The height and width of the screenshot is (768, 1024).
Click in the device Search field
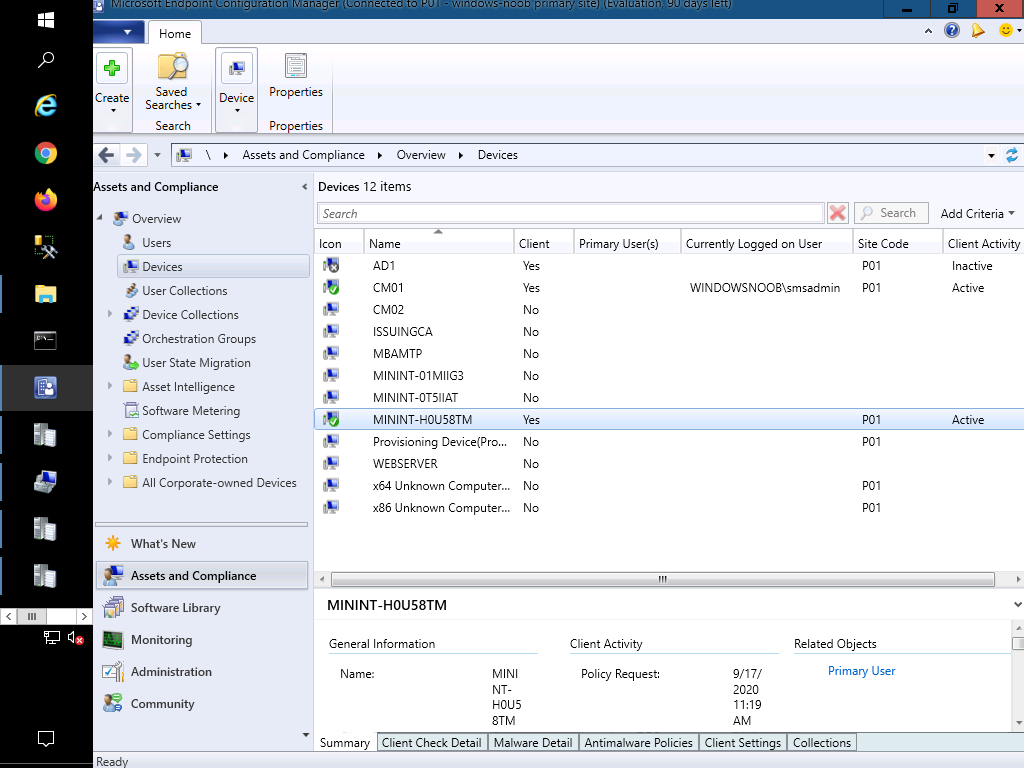pyautogui.click(x=571, y=214)
